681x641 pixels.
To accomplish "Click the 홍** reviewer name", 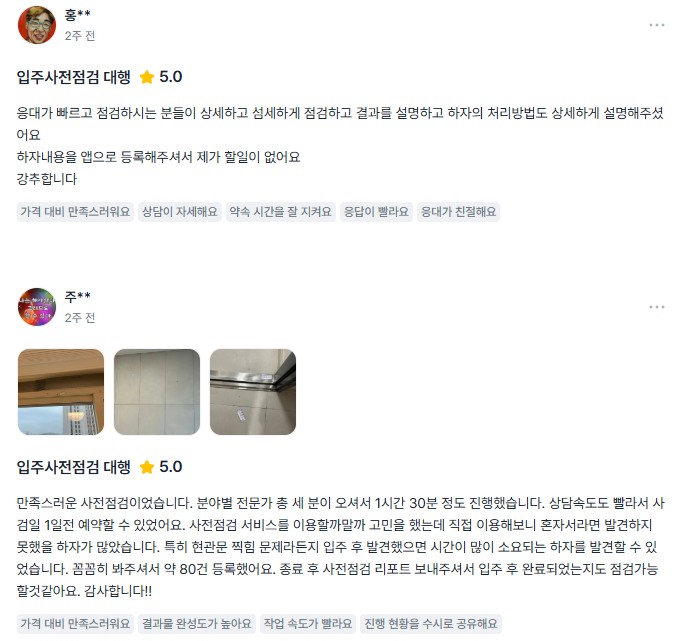I will pyautogui.click(x=77, y=15).
